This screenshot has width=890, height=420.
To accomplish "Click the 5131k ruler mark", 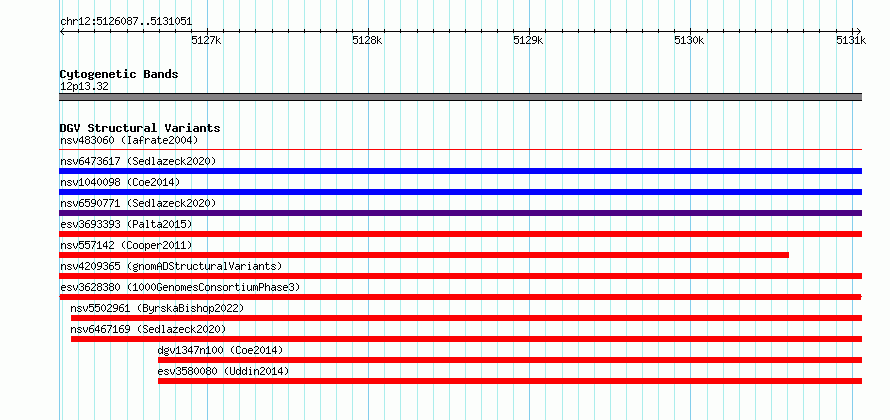I will pyautogui.click(x=851, y=41).
